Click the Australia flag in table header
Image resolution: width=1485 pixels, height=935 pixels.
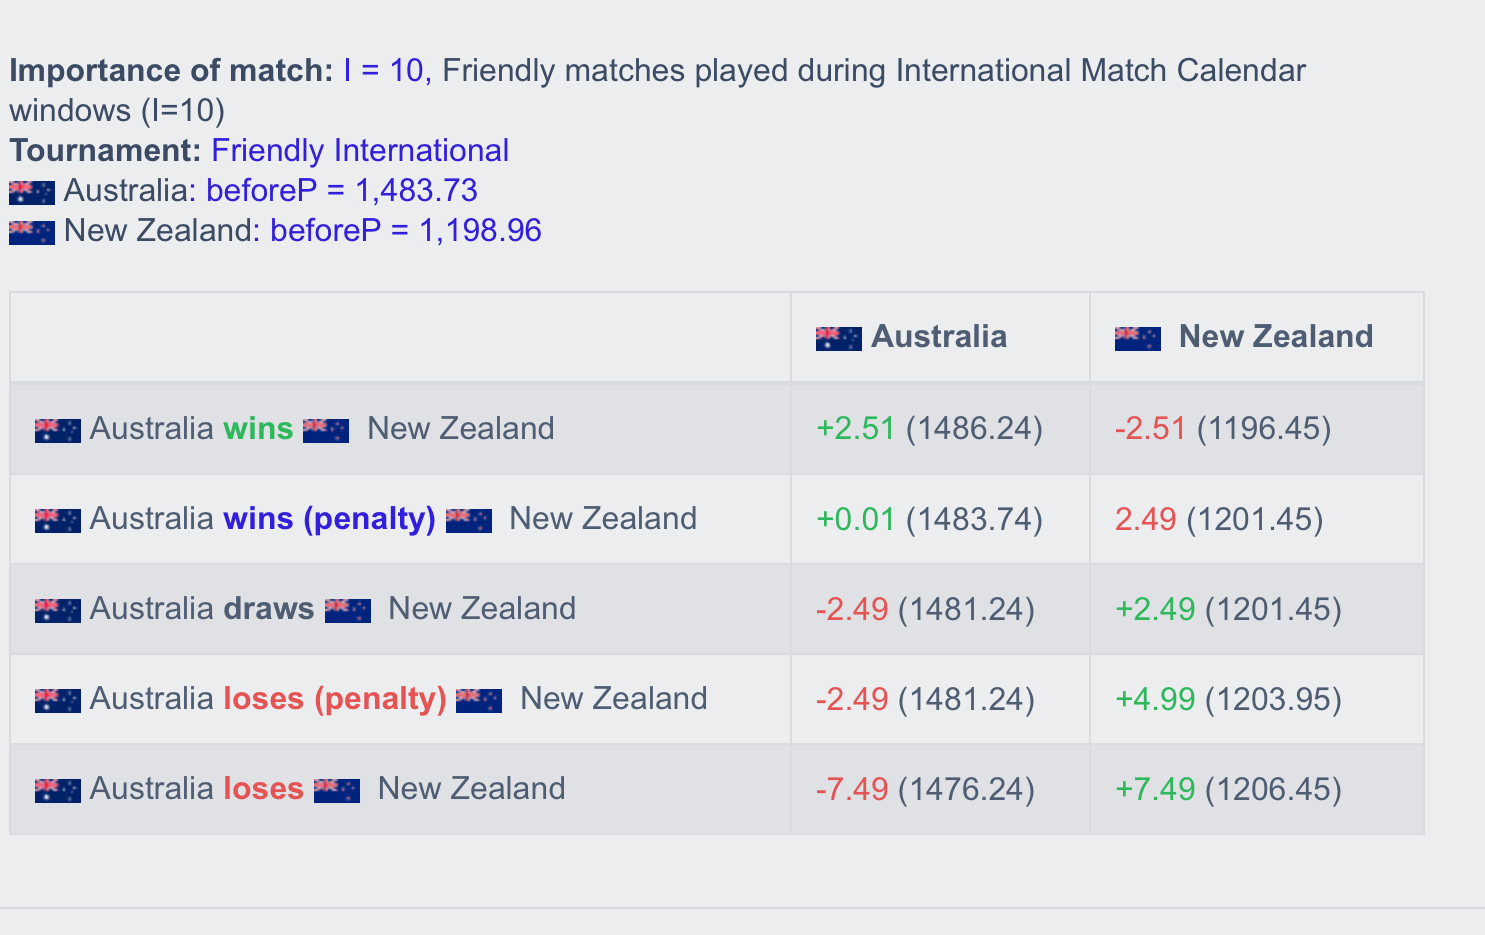click(838, 338)
